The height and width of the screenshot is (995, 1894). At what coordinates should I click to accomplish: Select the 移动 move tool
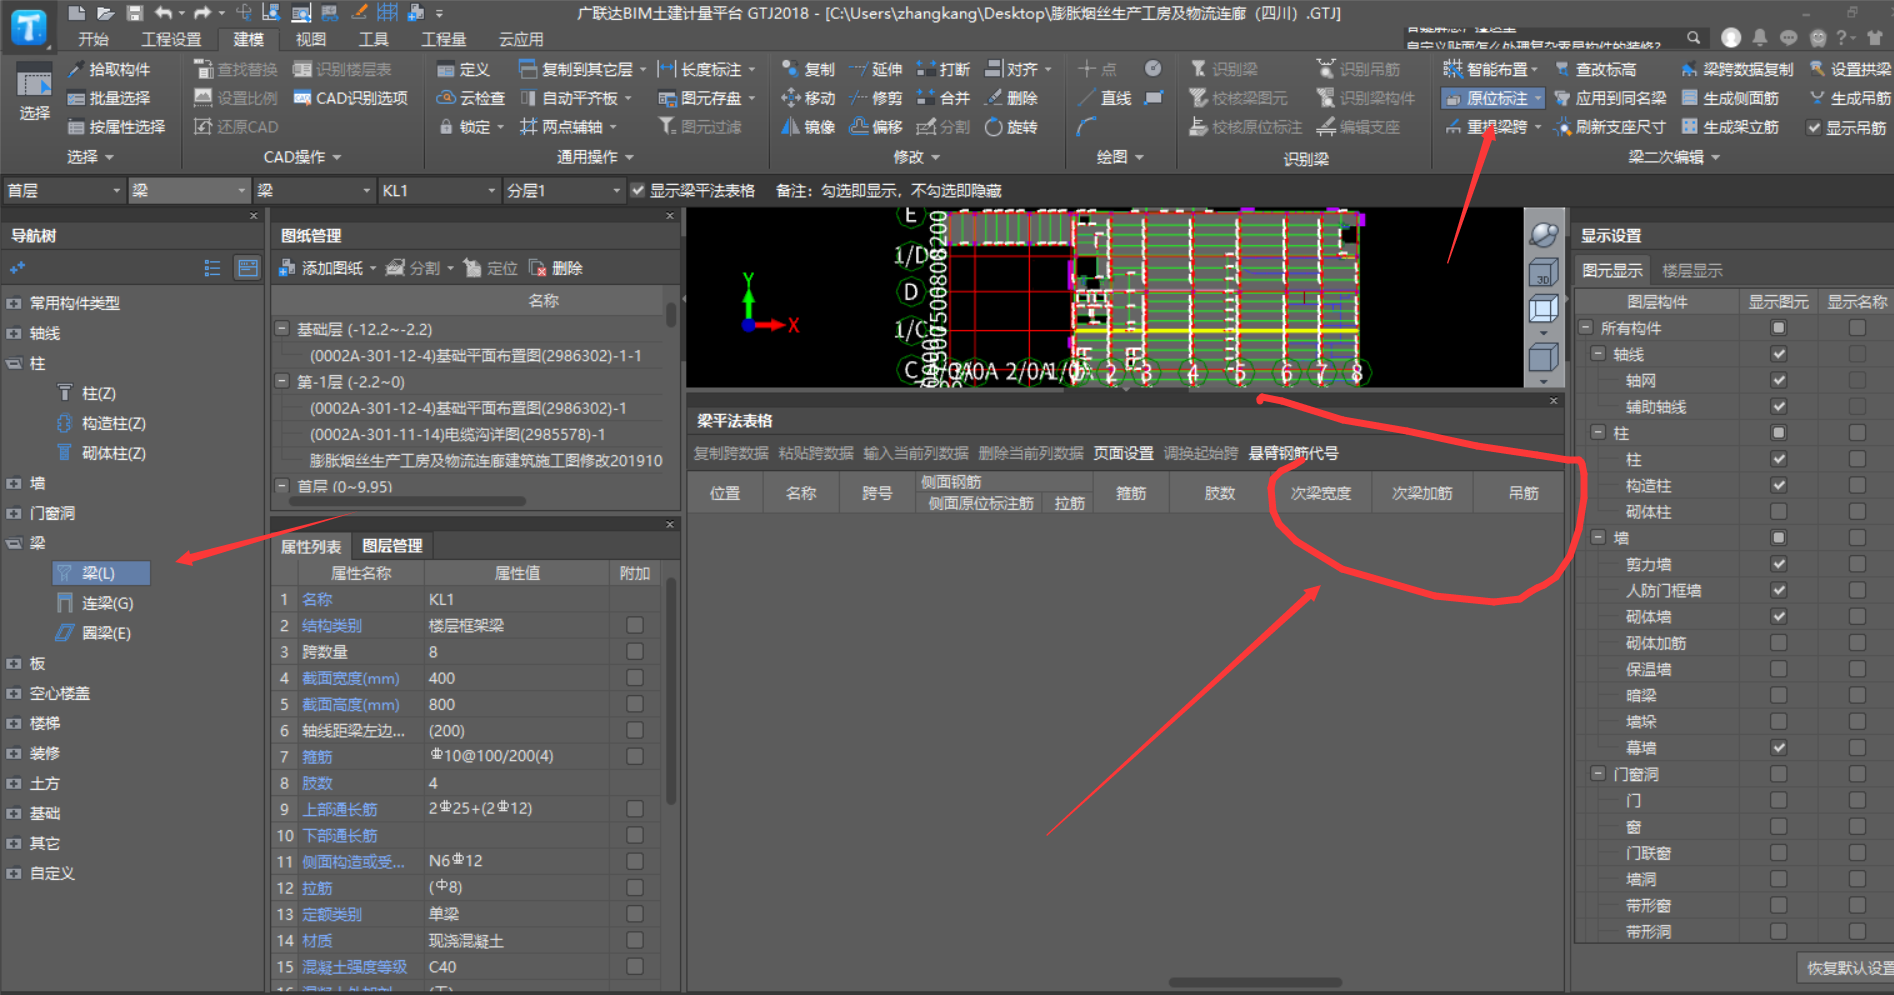tap(808, 98)
